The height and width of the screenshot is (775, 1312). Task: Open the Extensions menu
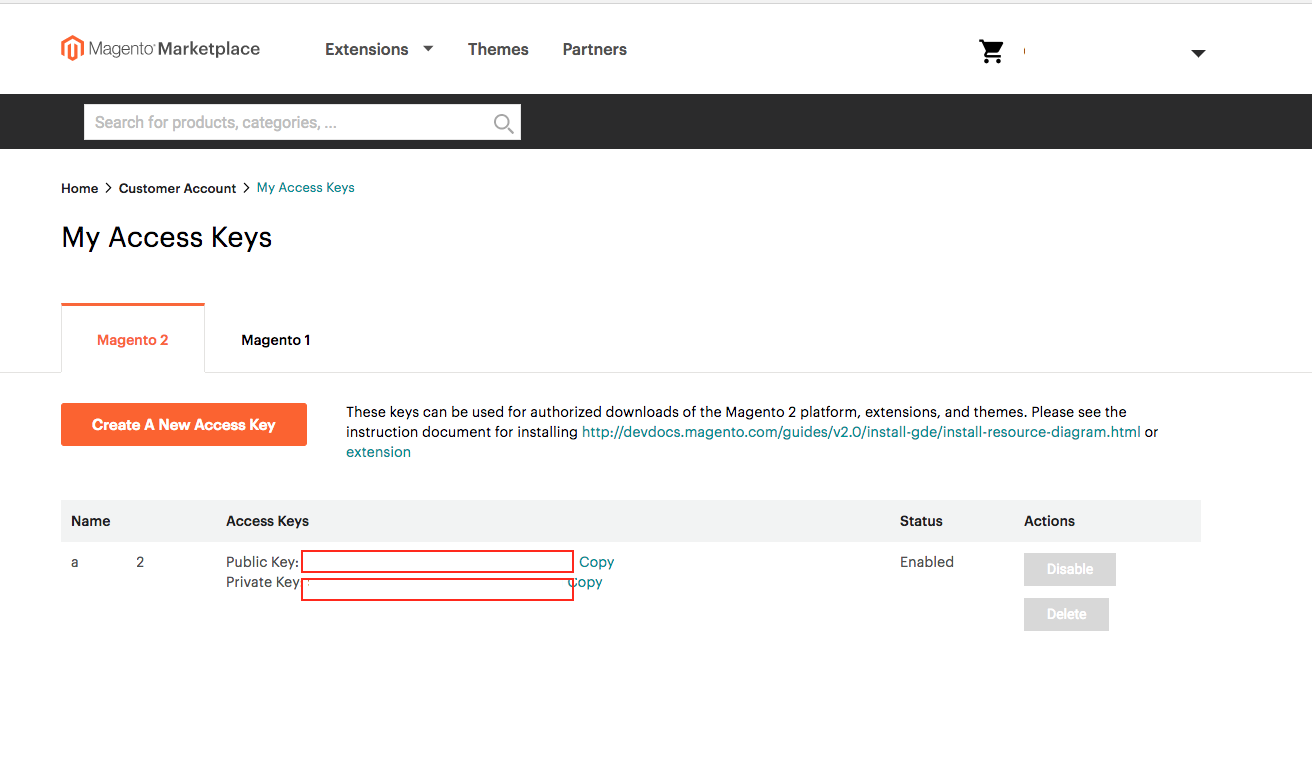click(366, 49)
